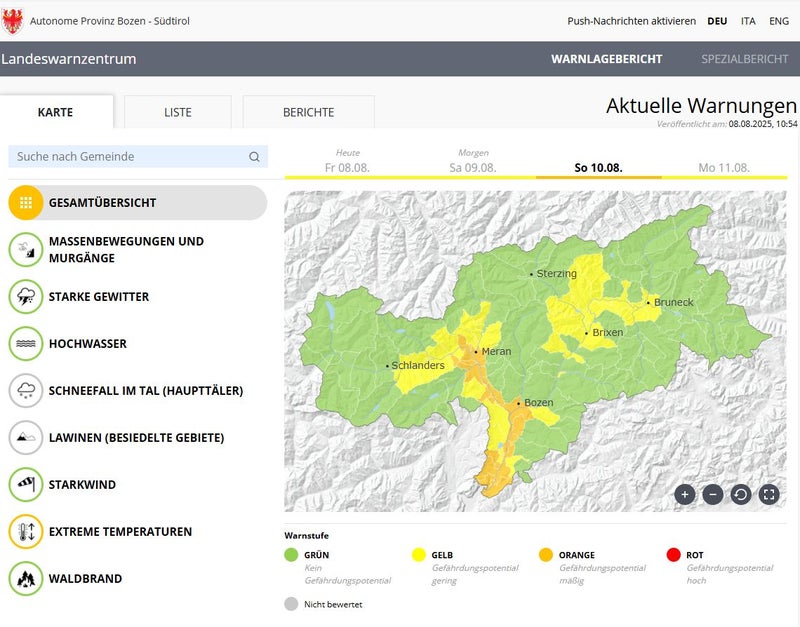Image resolution: width=800 pixels, height=627 pixels.
Task: Open Lawinen avalanche warning icon
Action: click(26, 438)
